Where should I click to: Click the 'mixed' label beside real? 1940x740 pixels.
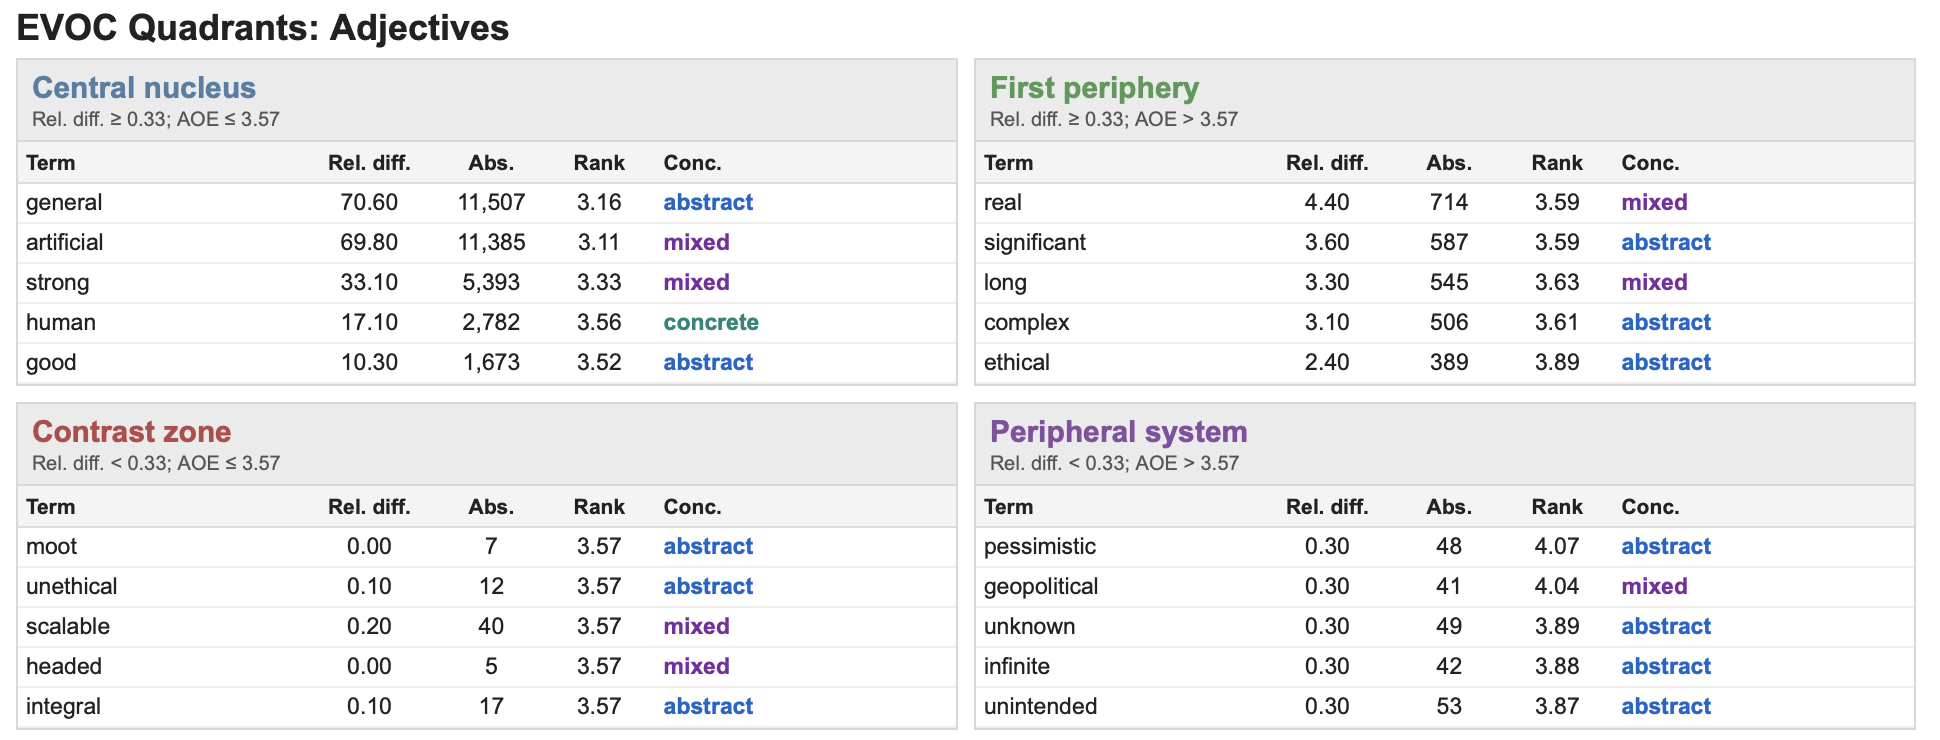tap(1654, 202)
